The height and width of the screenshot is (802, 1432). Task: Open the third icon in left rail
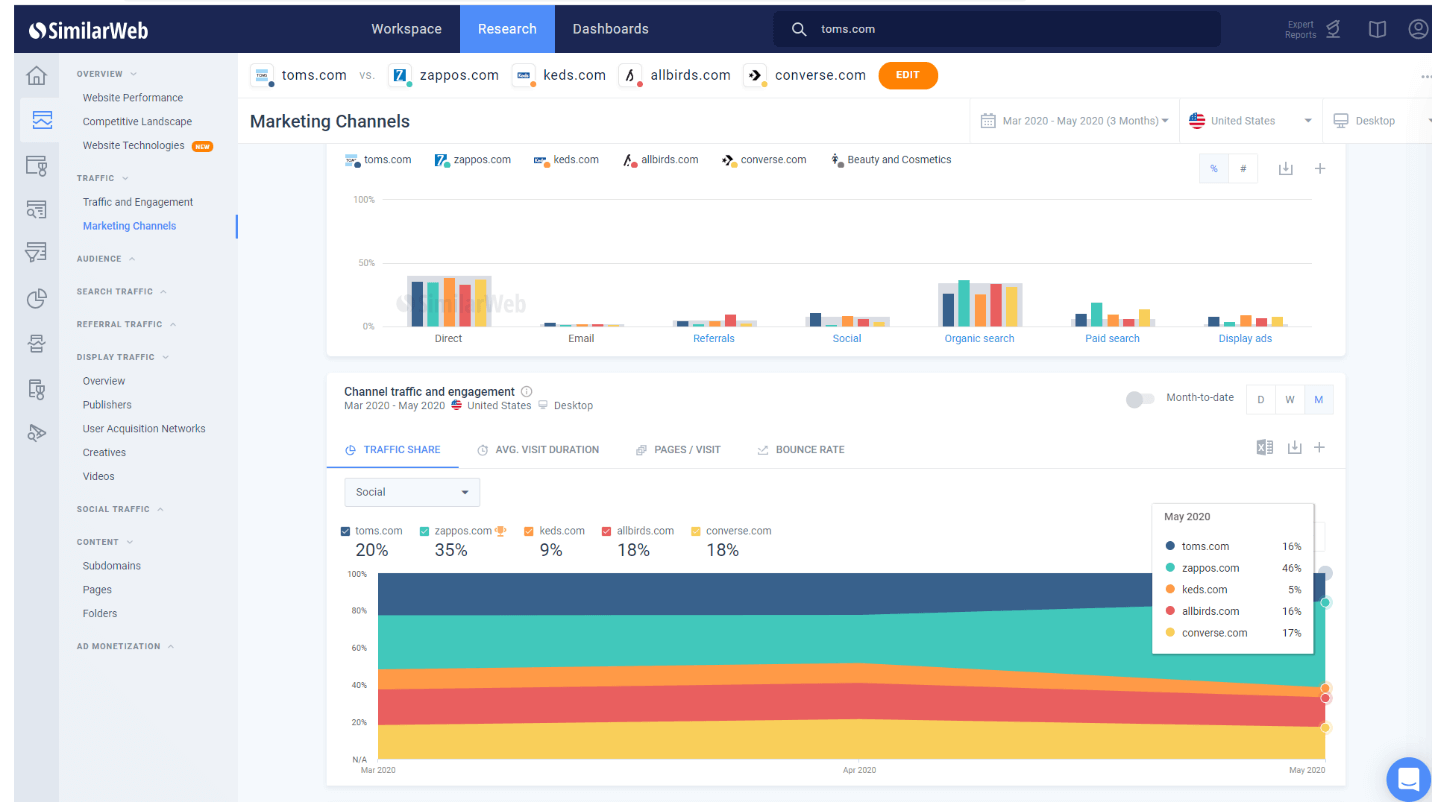[x=37, y=165]
